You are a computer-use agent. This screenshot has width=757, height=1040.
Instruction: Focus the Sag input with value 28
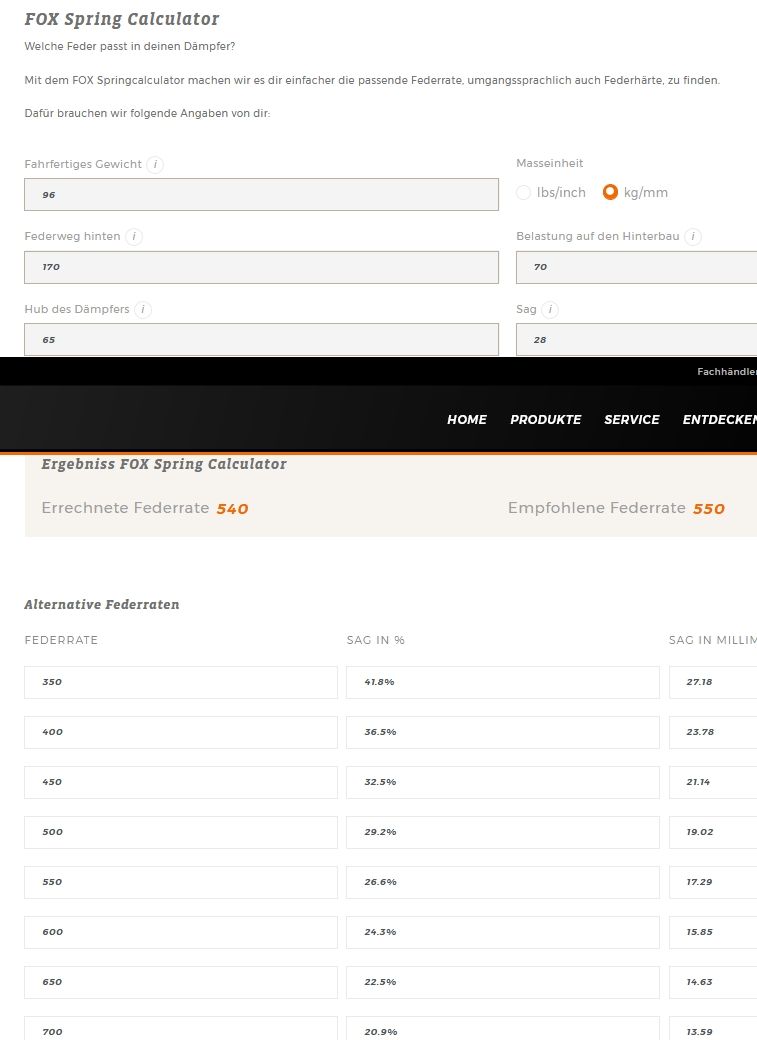click(x=636, y=340)
